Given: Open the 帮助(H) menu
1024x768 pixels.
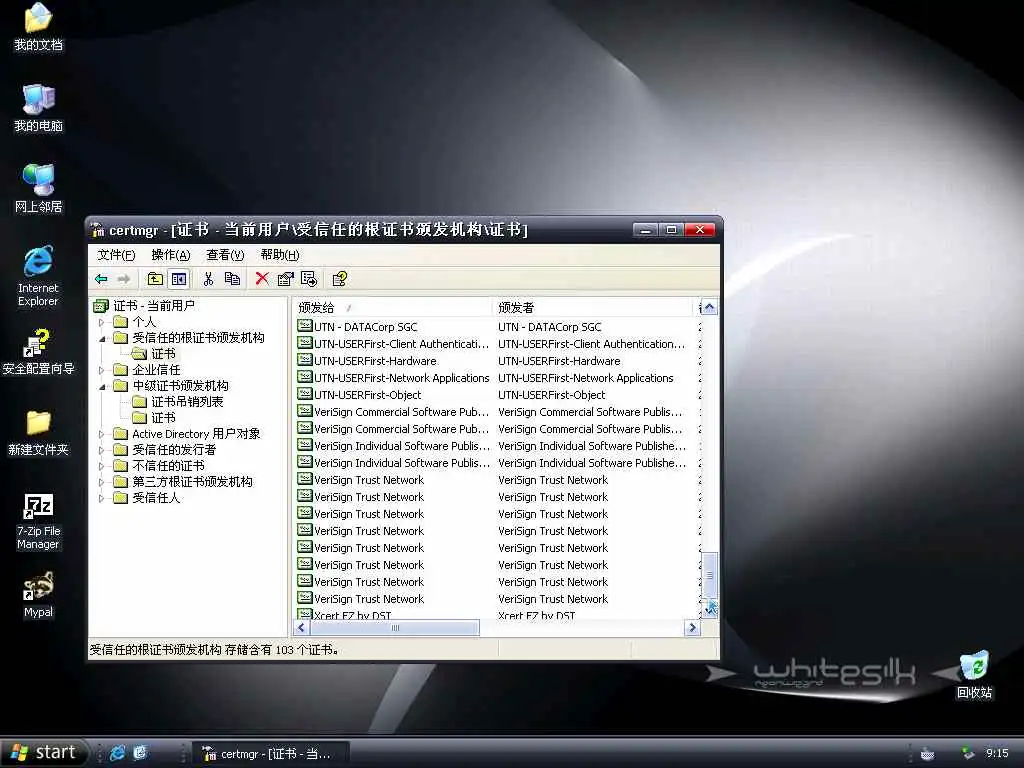Looking at the screenshot, I should pos(280,255).
